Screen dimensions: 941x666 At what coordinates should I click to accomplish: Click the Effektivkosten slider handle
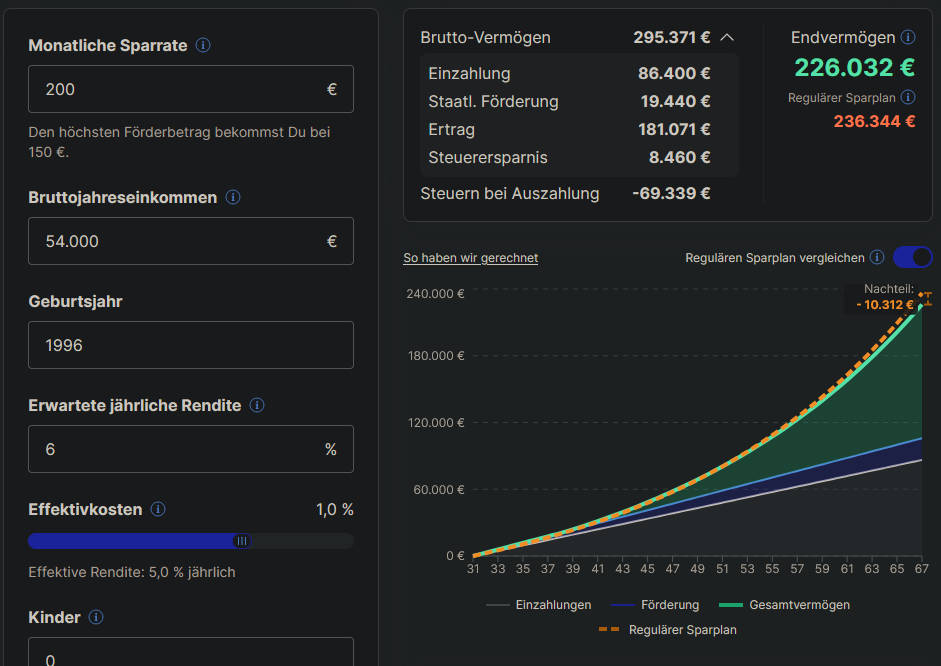pyautogui.click(x=241, y=541)
